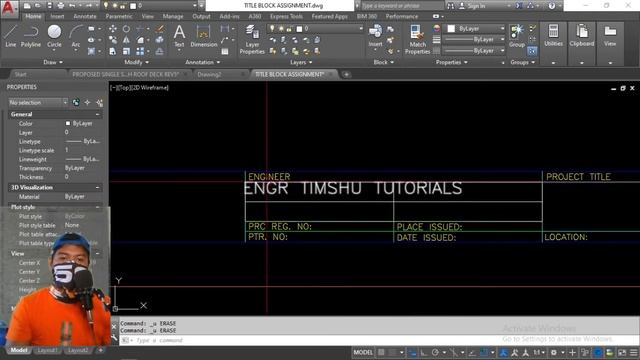Activate Match Properties tool
This screenshot has width=640, height=360.
417,39
